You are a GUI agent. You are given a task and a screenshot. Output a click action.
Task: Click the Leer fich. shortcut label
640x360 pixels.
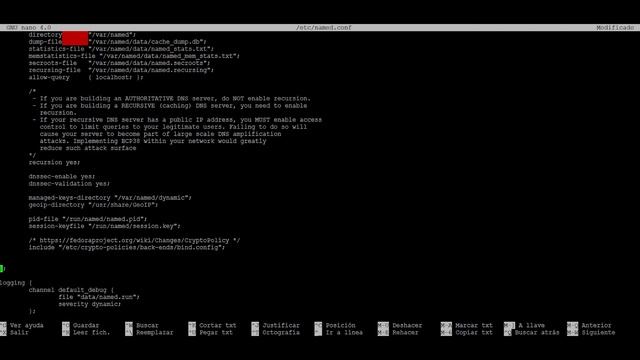[91, 333]
